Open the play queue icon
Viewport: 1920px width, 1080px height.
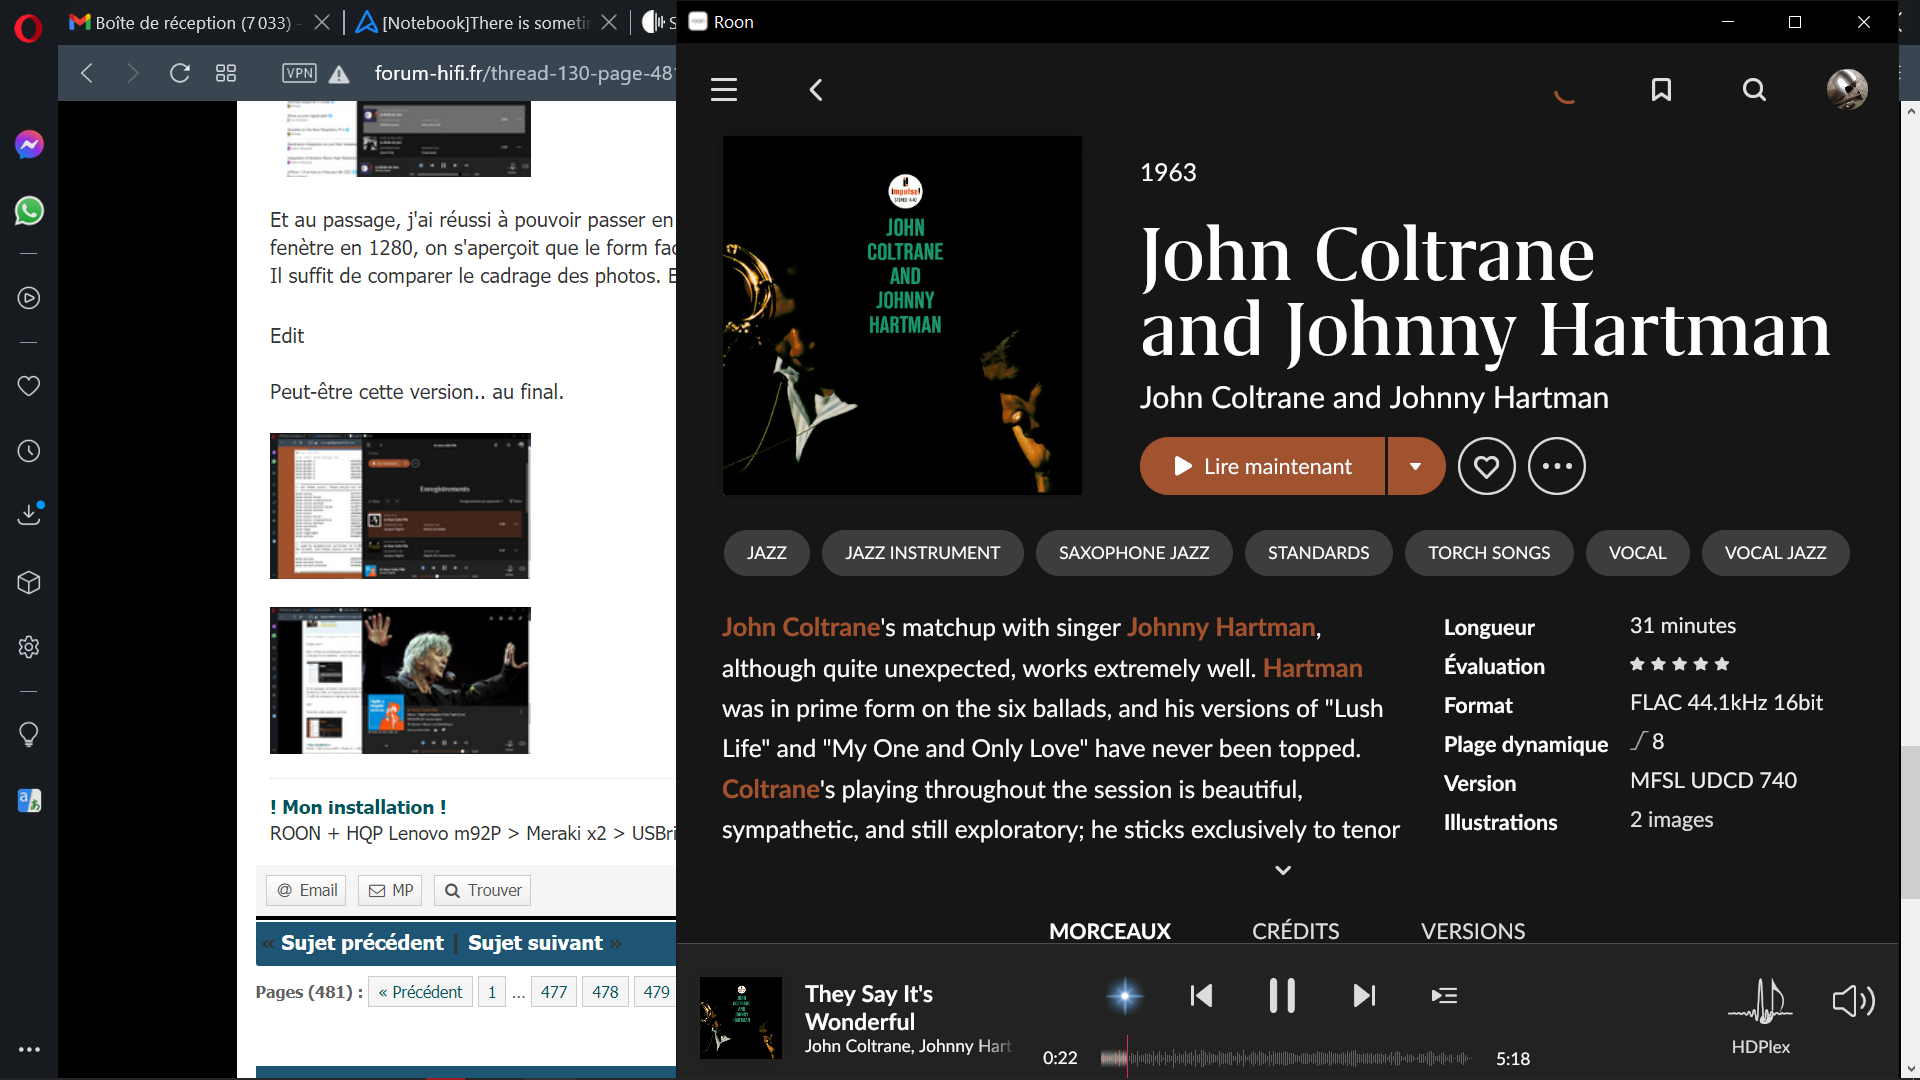pos(1444,996)
